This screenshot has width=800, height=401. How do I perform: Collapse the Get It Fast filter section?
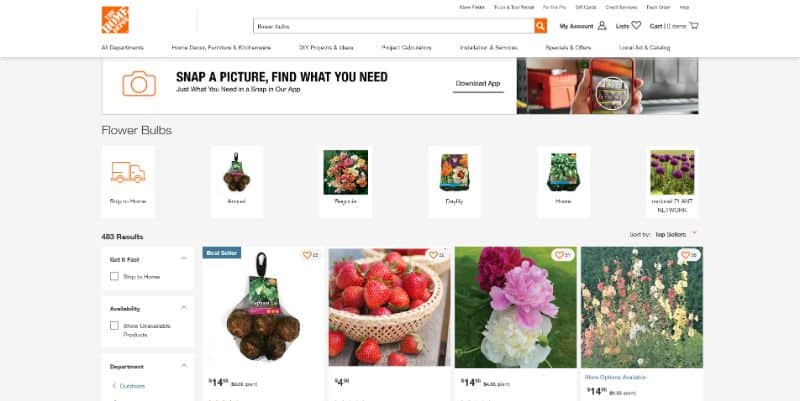click(184, 259)
